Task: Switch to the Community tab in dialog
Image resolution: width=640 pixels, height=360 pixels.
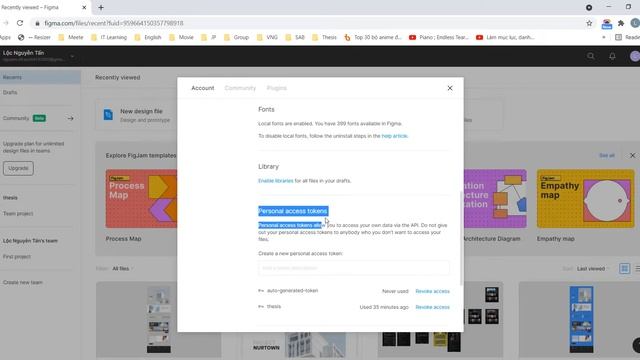Action: pyautogui.click(x=240, y=88)
